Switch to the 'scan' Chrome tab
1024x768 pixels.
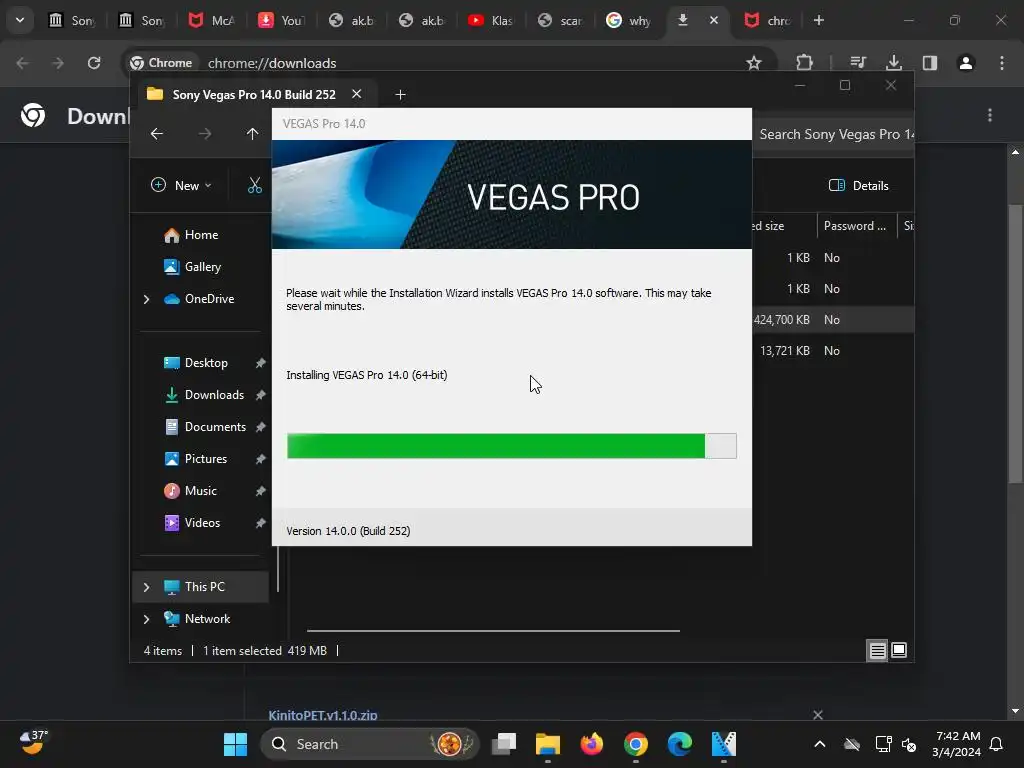560,20
